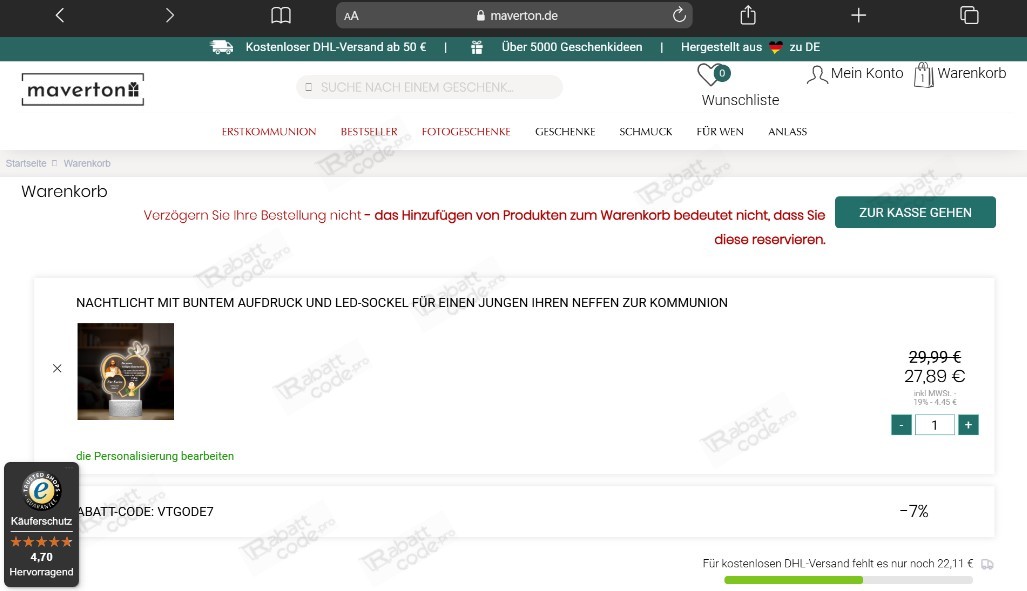Image resolution: width=1027 pixels, height=591 pixels.
Task: Click the Warenkorb page heading
Action: (x=64, y=191)
